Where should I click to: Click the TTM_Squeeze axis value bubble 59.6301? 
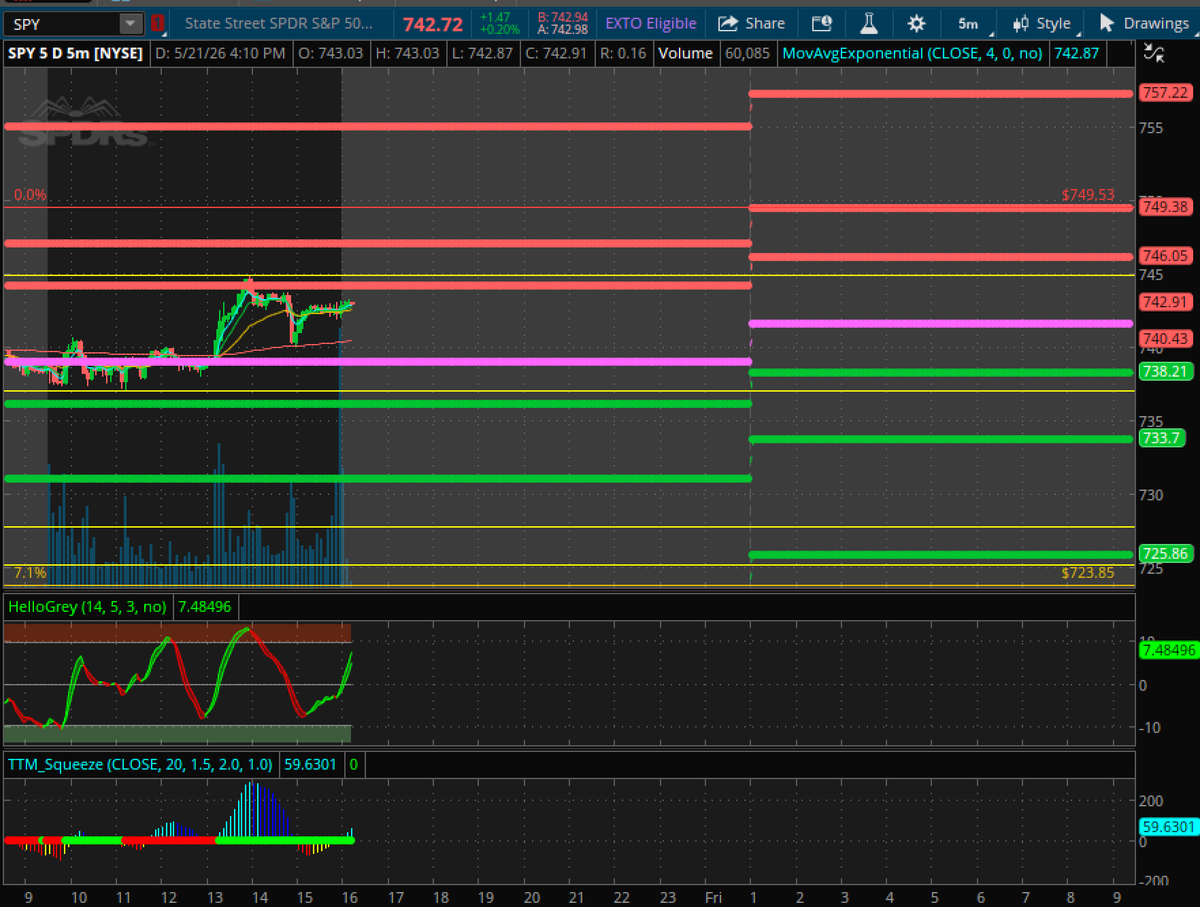1168,827
